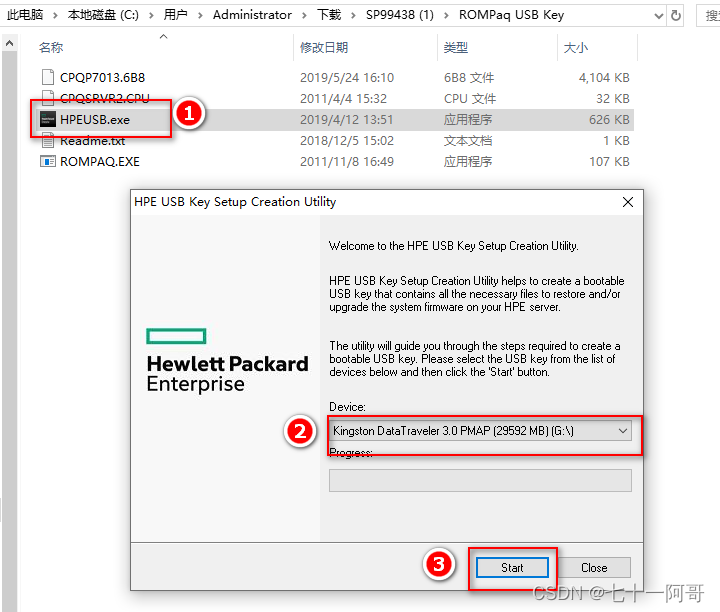Click the Readme.txt document icon

47,140
